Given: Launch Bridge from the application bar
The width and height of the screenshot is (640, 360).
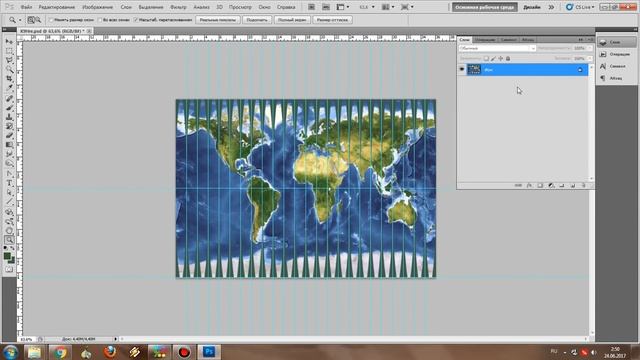Looking at the screenshot, I should point(311,7).
